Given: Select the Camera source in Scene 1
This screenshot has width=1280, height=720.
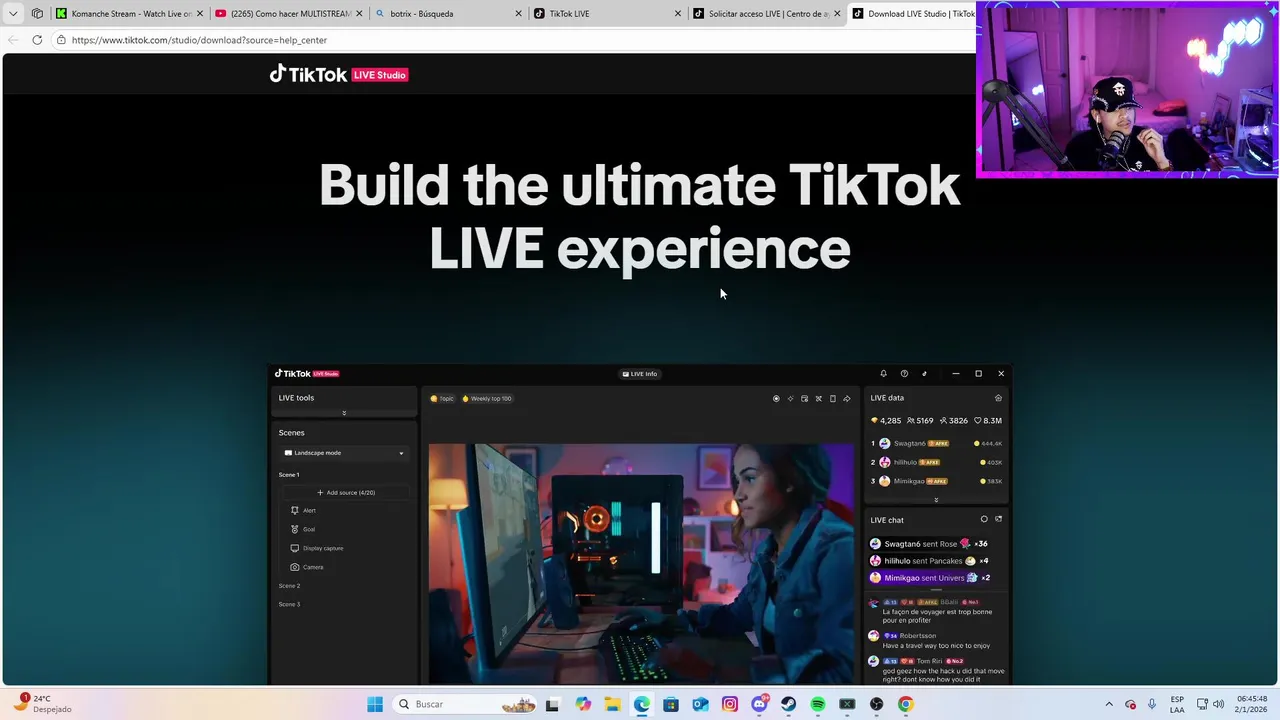Looking at the screenshot, I should pos(307,567).
